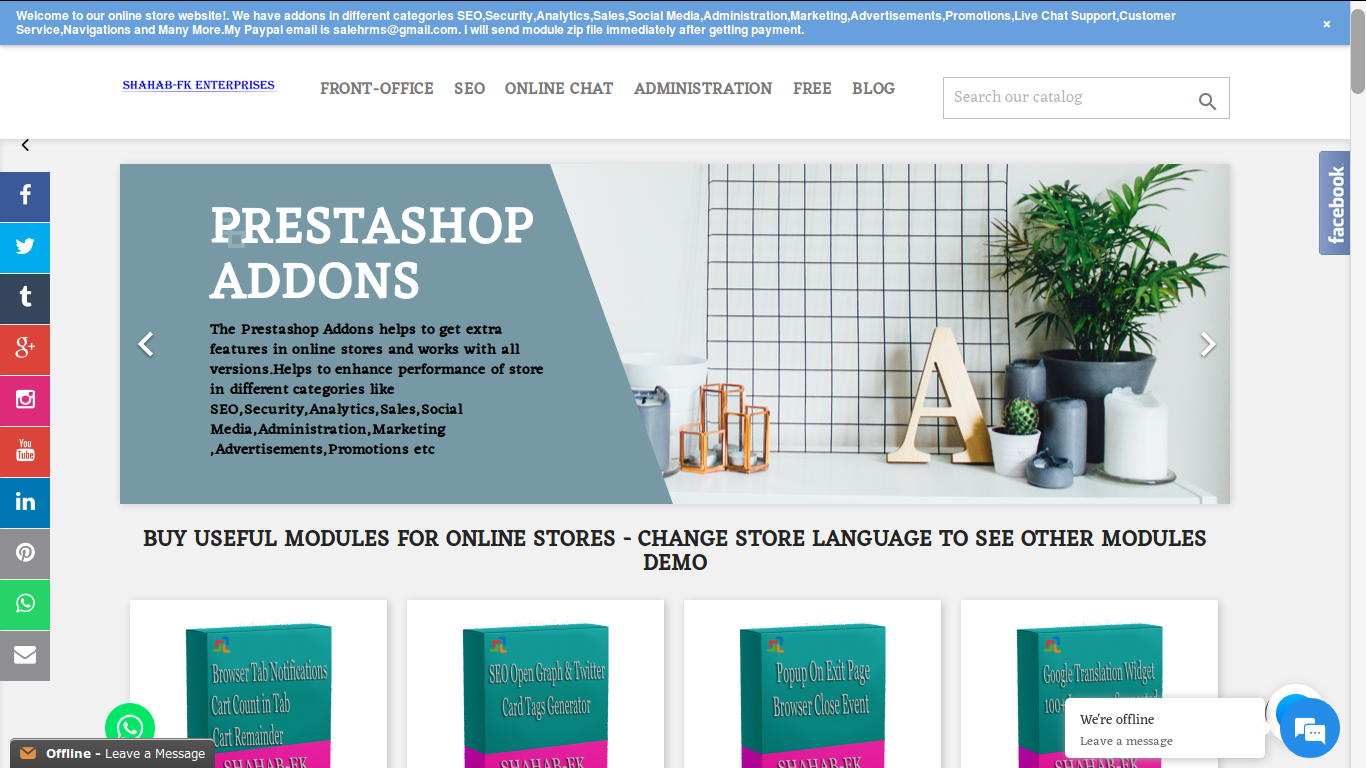Dismiss the top welcome notification banner
The height and width of the screenshot is (768, 1366).
(1327, 24)
